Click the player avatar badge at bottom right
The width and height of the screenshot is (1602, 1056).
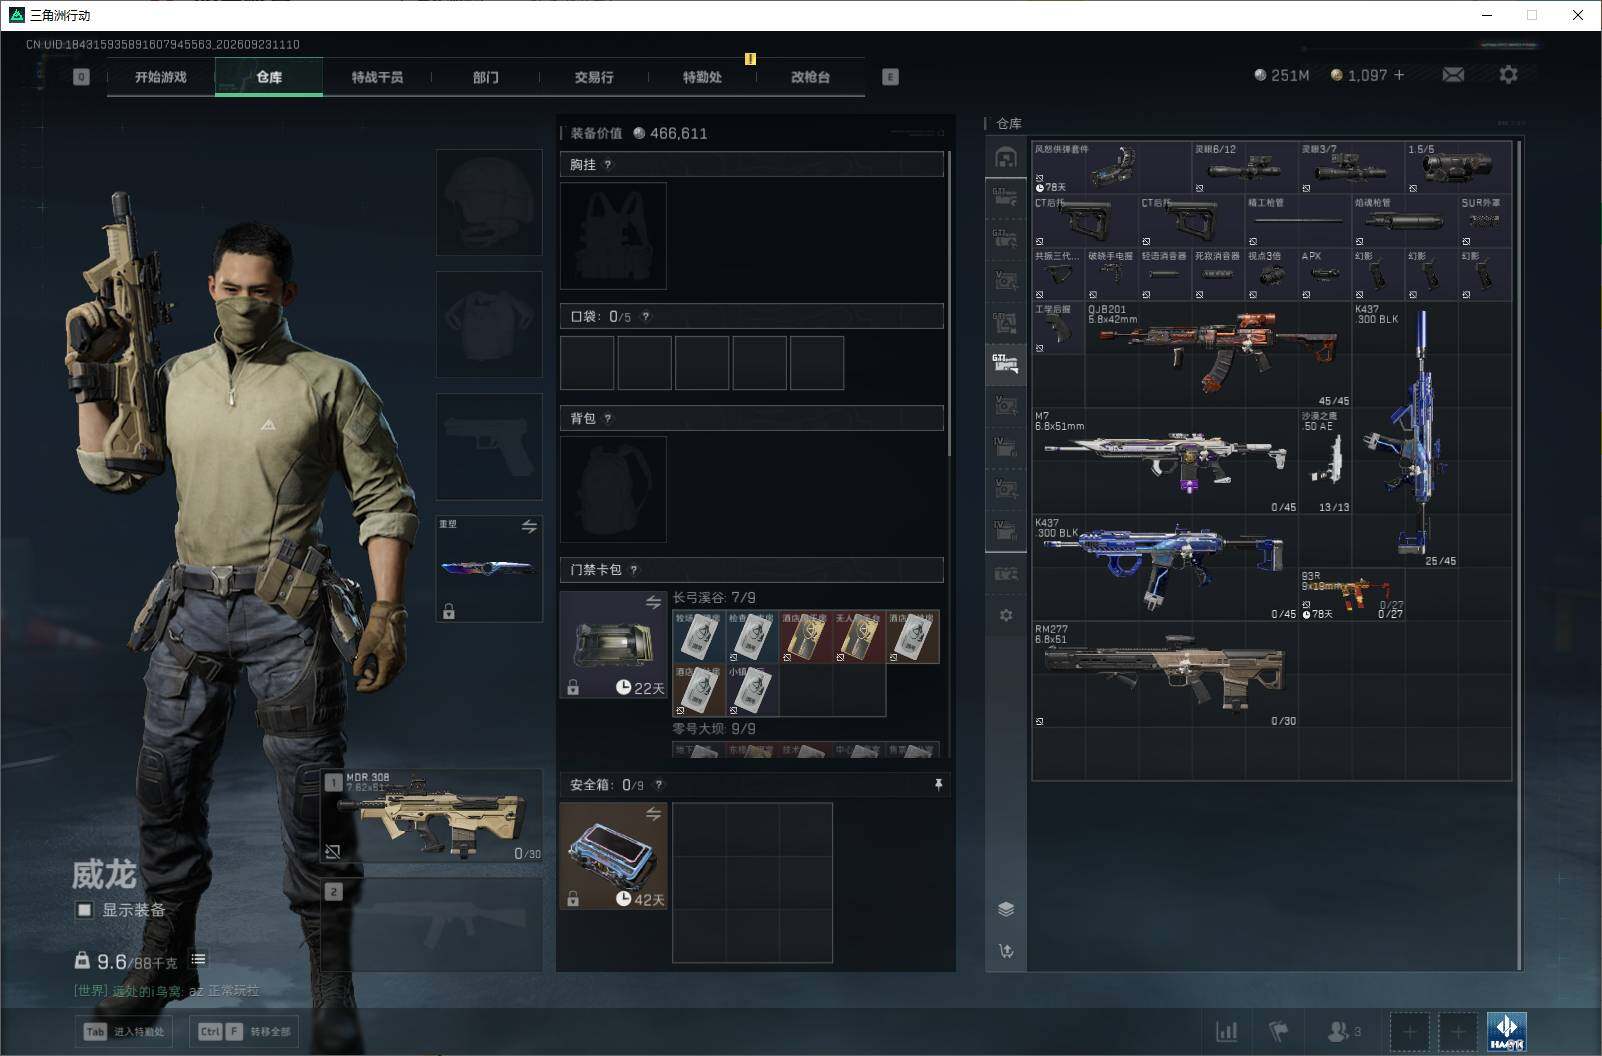pyautogui.click(x=1506, y=1031)
